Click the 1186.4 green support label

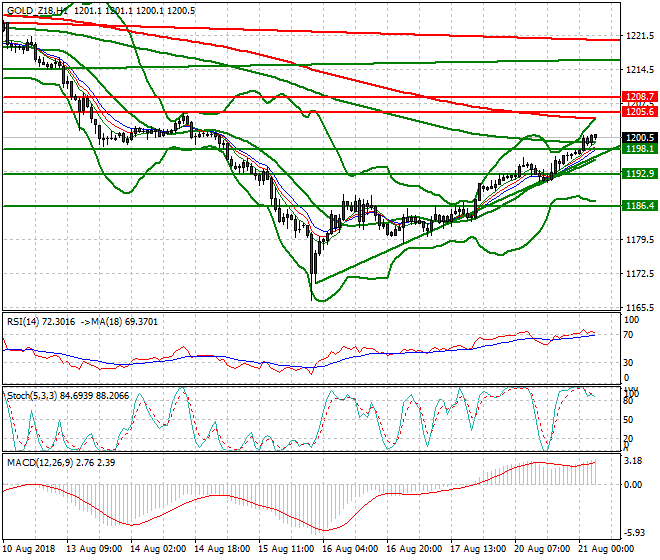pos(639,205)
